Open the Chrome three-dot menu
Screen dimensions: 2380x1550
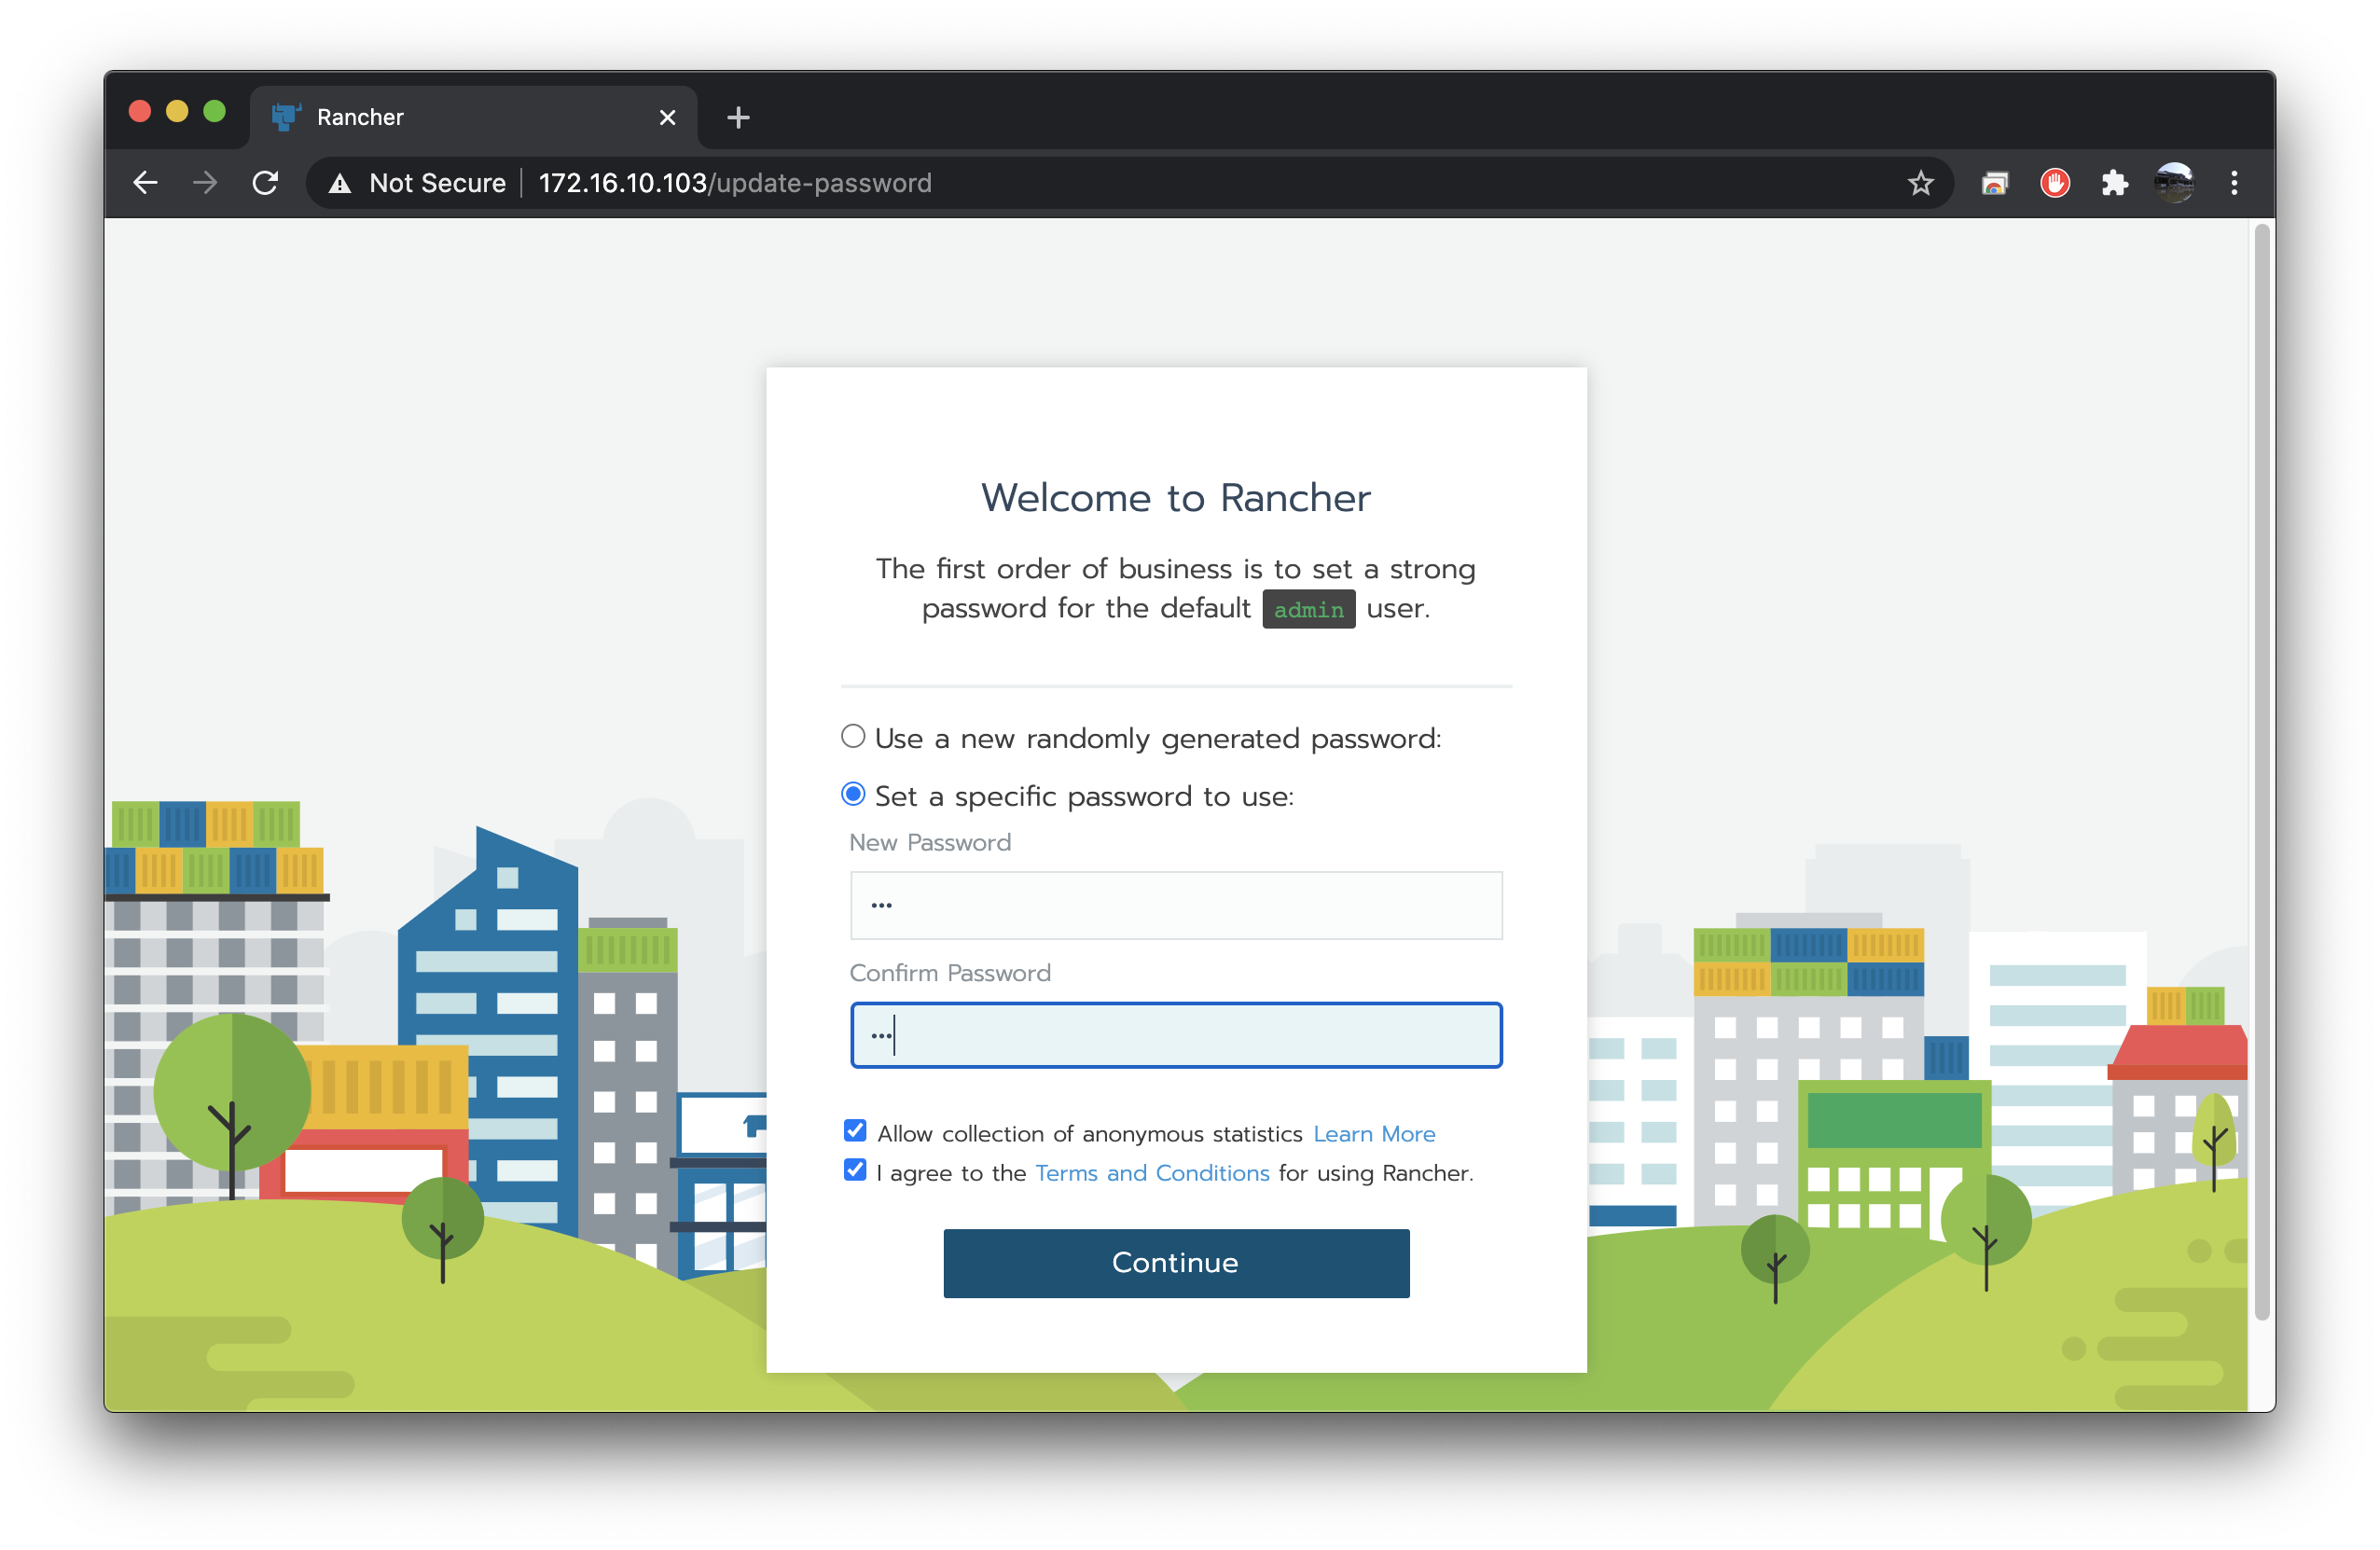coord(2234,183)
